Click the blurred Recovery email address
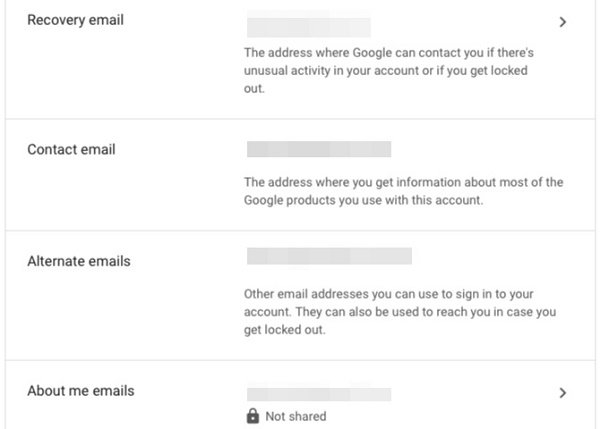The width and height of the screenshot is (600, 429). pyautogui.click(x=308, y=27)
